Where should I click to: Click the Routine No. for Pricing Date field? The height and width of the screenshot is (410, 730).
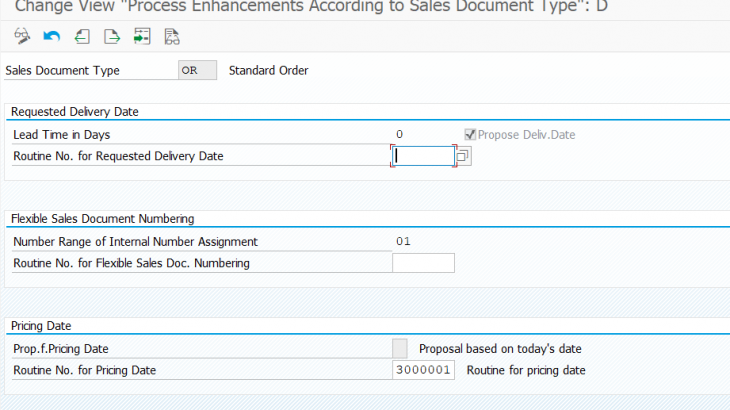[423, 370]
